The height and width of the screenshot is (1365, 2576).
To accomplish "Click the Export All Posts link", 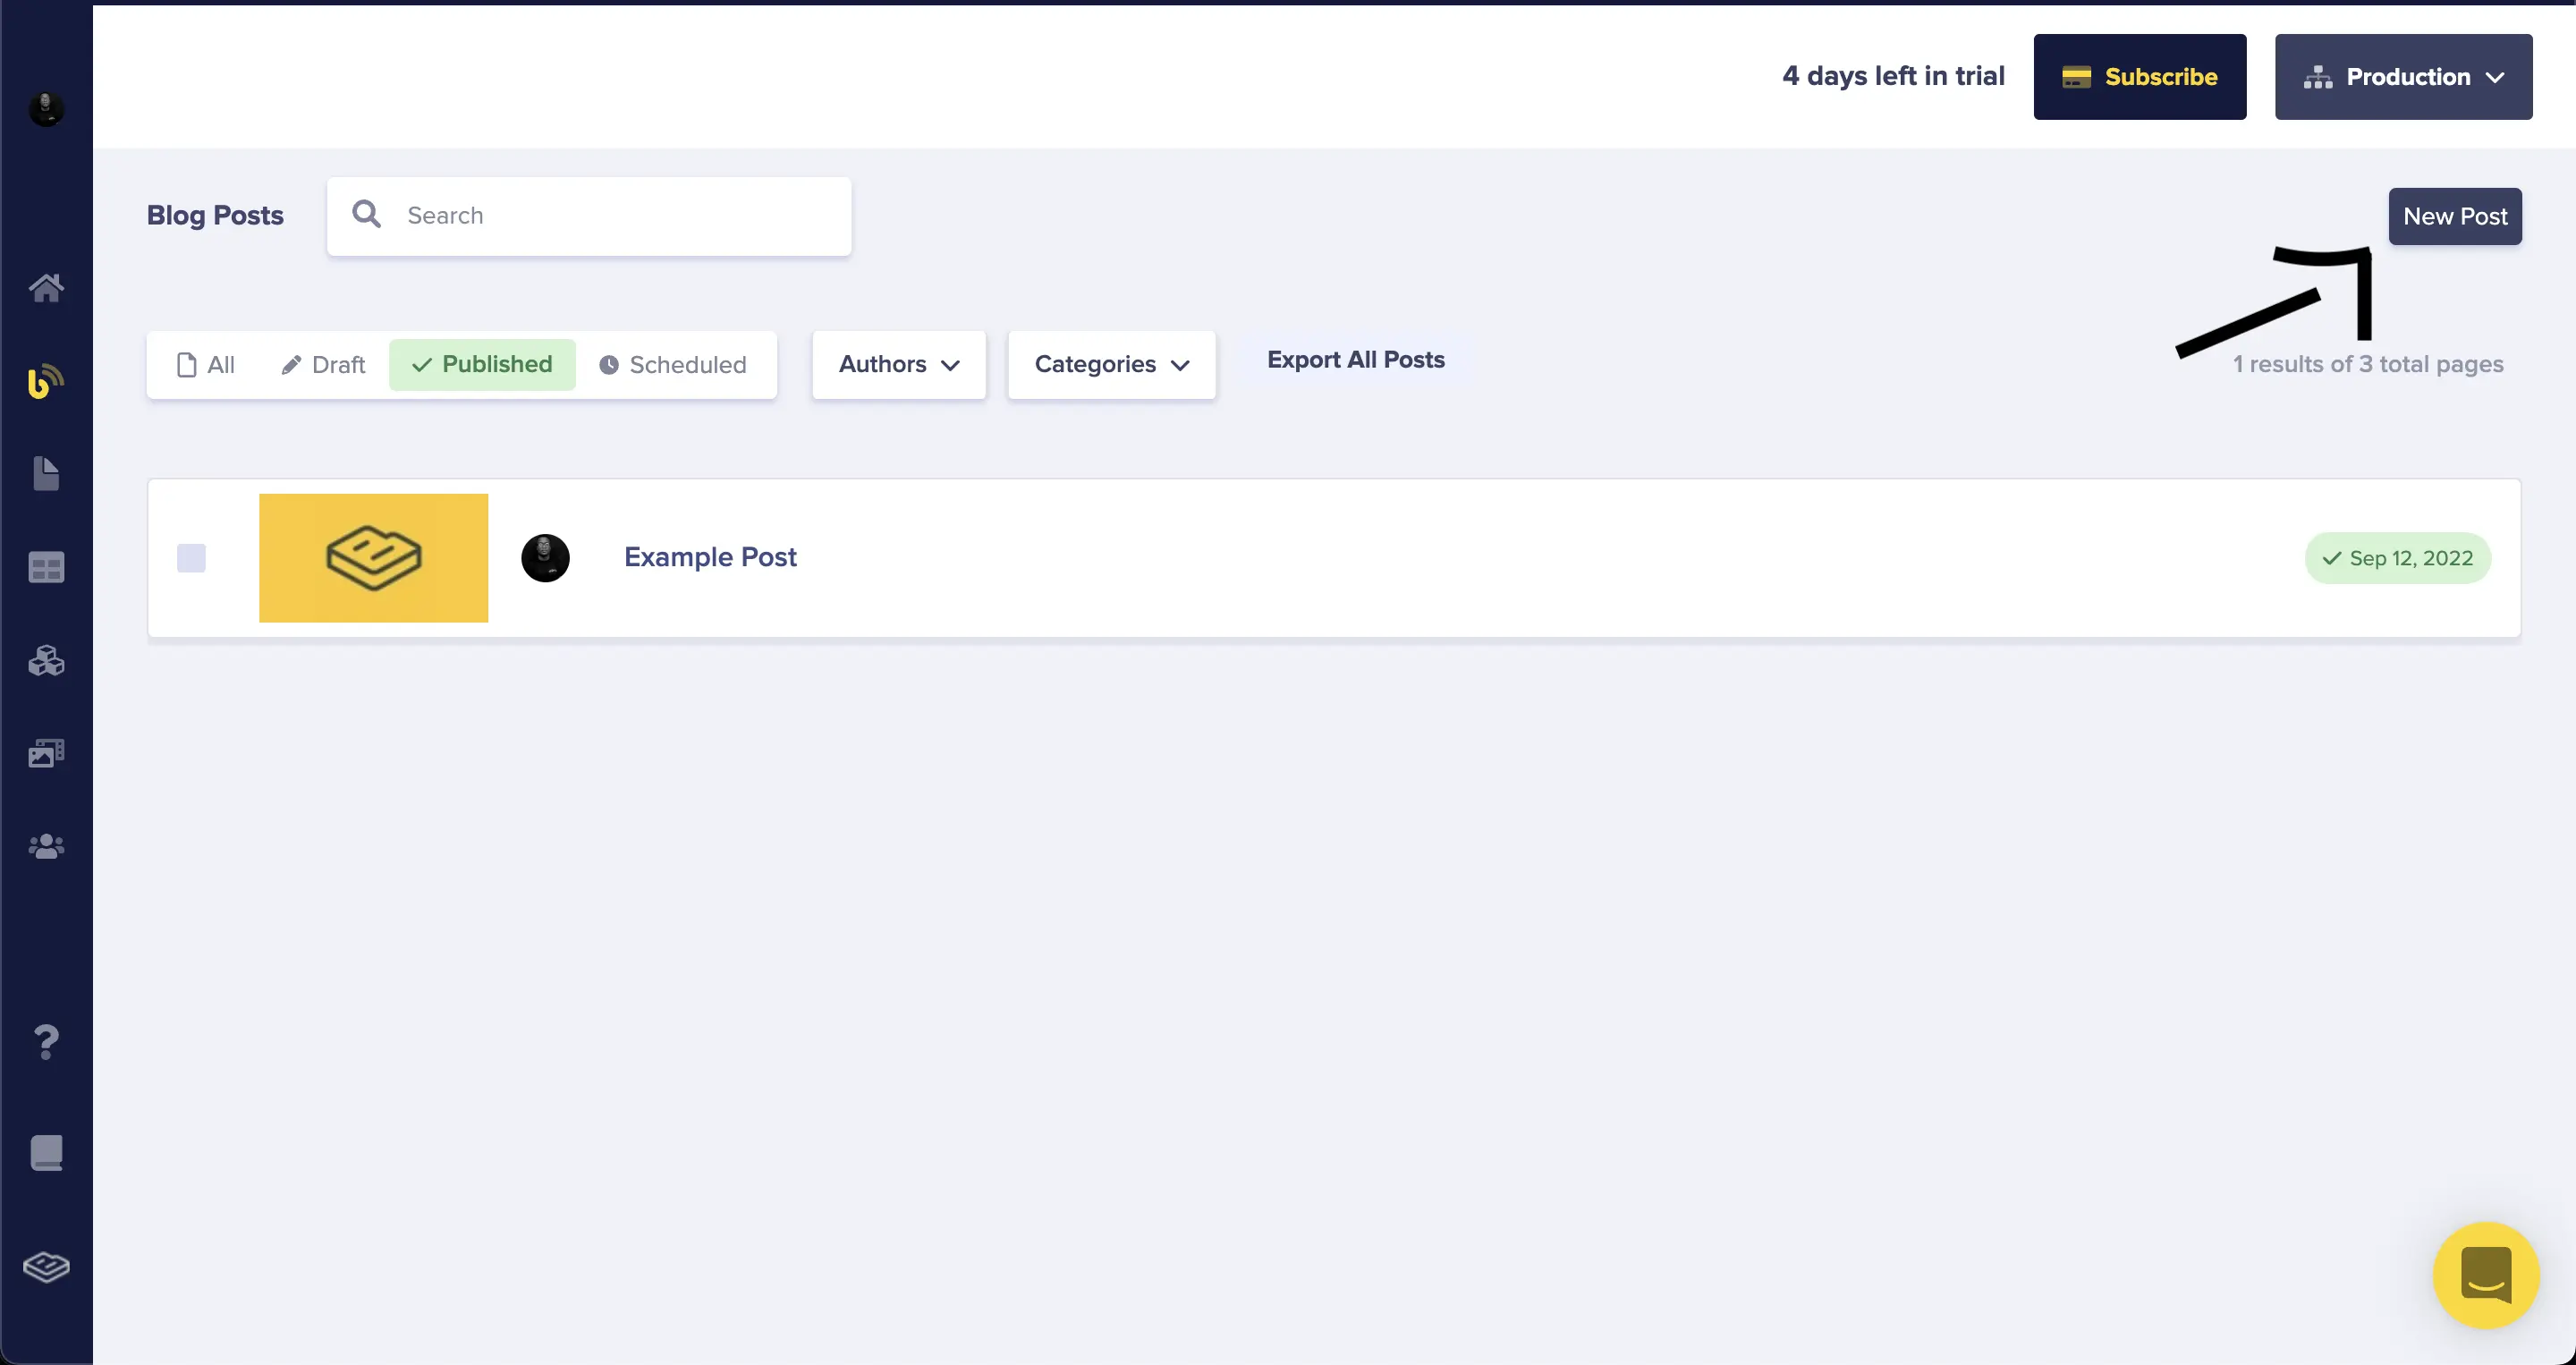I will pos(1355,360).
